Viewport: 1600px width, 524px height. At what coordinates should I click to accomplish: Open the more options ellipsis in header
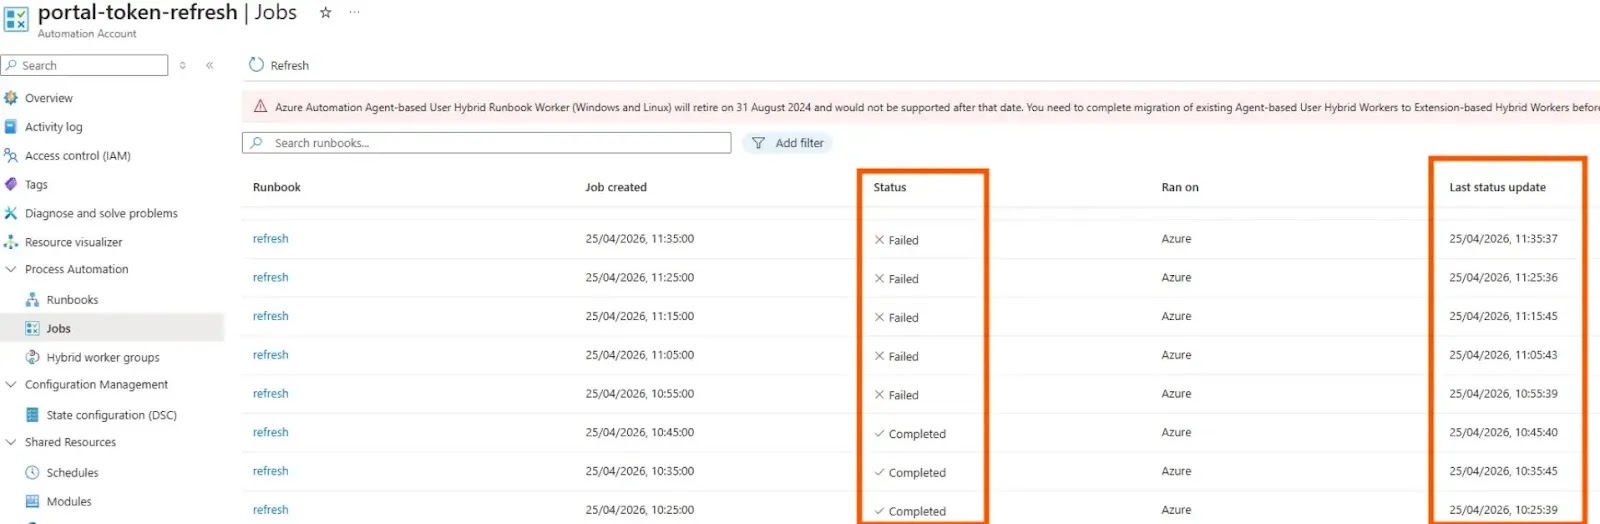[x=354, y=12]
